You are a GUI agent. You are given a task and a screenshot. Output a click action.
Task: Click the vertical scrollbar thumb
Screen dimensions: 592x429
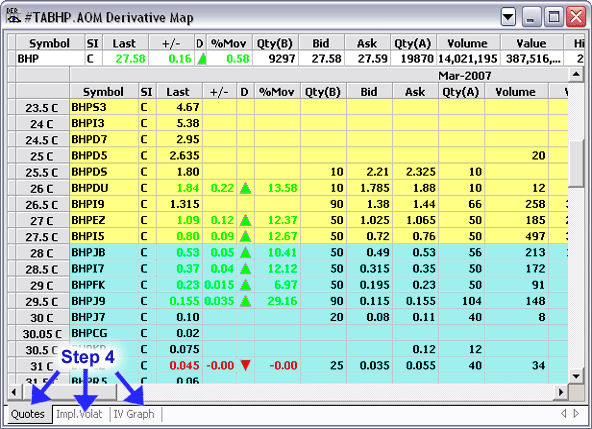(576, 163)
